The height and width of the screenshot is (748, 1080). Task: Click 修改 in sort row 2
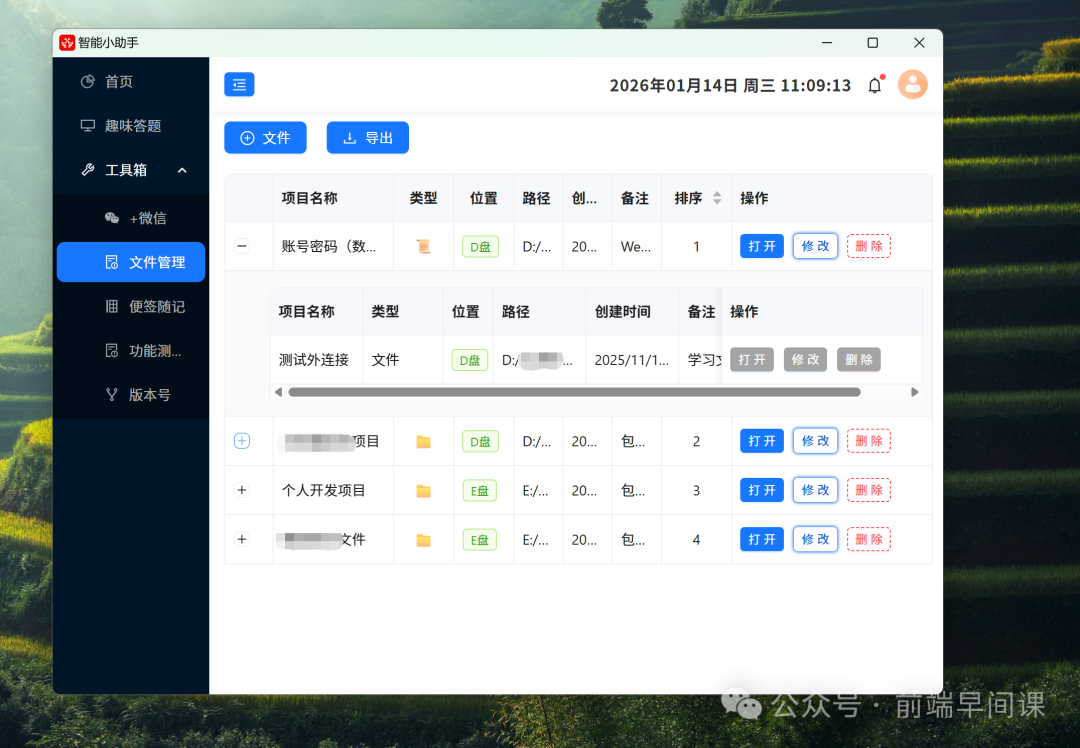(x=816, y=441)
